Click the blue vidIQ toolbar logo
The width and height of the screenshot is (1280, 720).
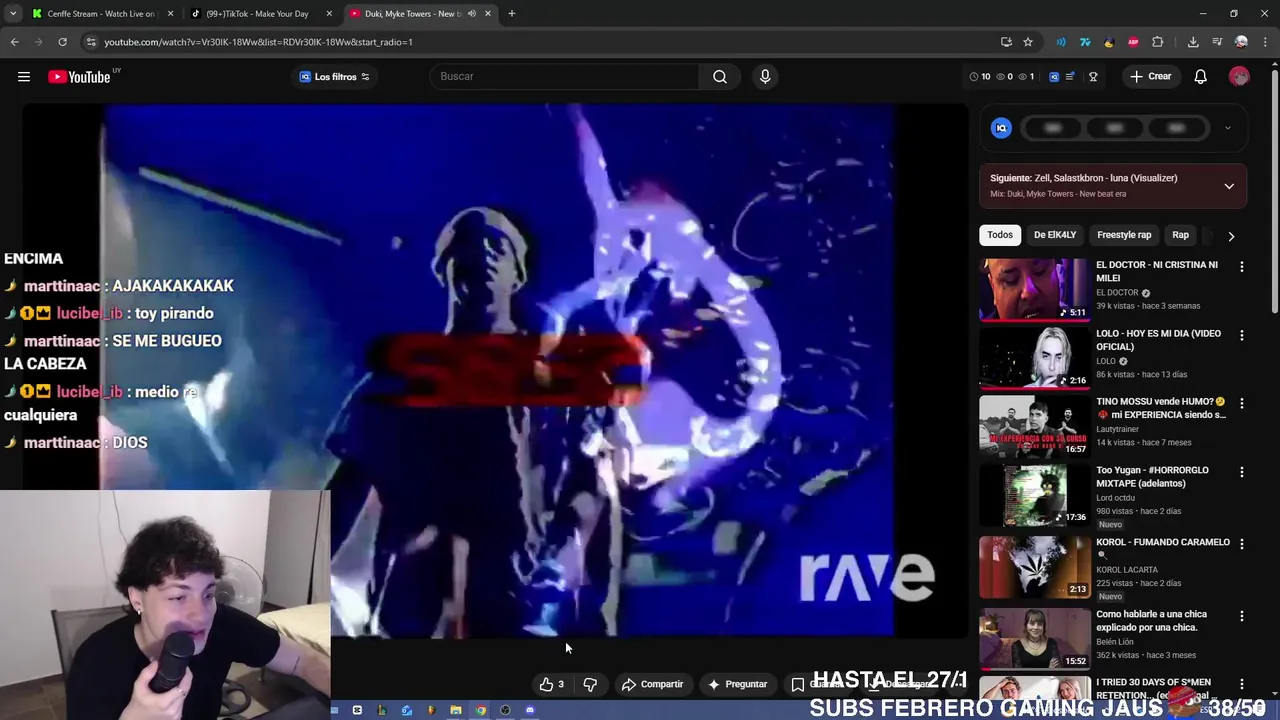pos(1054,77)
